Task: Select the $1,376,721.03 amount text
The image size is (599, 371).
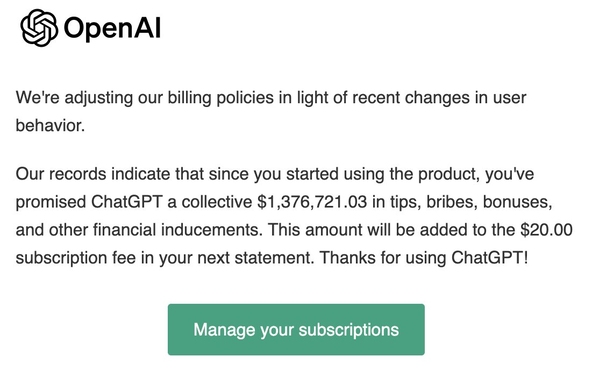Action: point(312,202)
